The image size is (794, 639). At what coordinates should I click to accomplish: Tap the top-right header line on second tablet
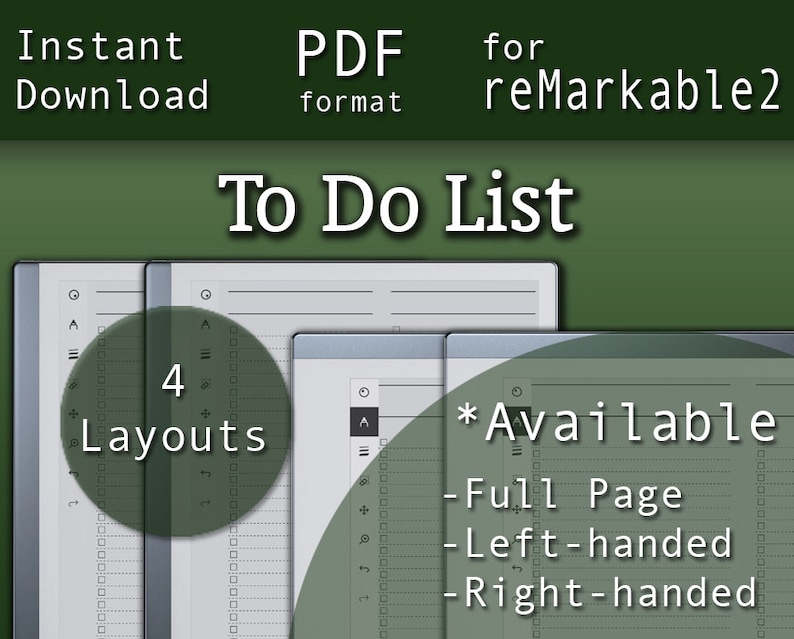point(463,292)
